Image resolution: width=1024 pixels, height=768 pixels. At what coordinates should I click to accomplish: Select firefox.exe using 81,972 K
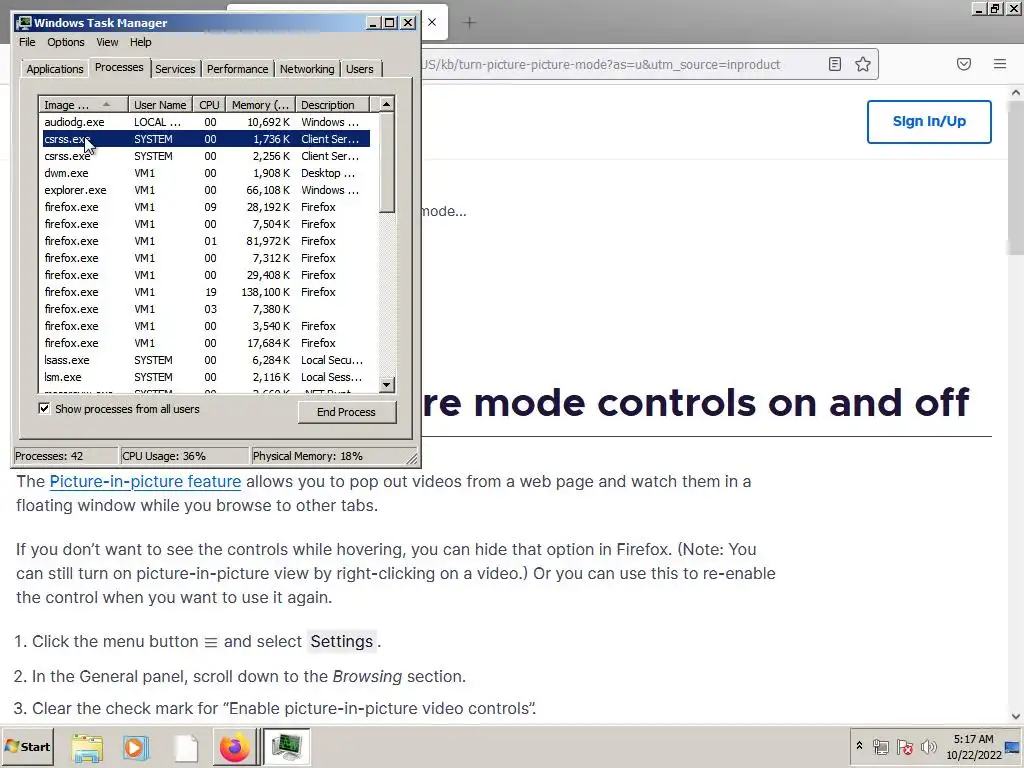pyautogui.click(x=206, y=241)
